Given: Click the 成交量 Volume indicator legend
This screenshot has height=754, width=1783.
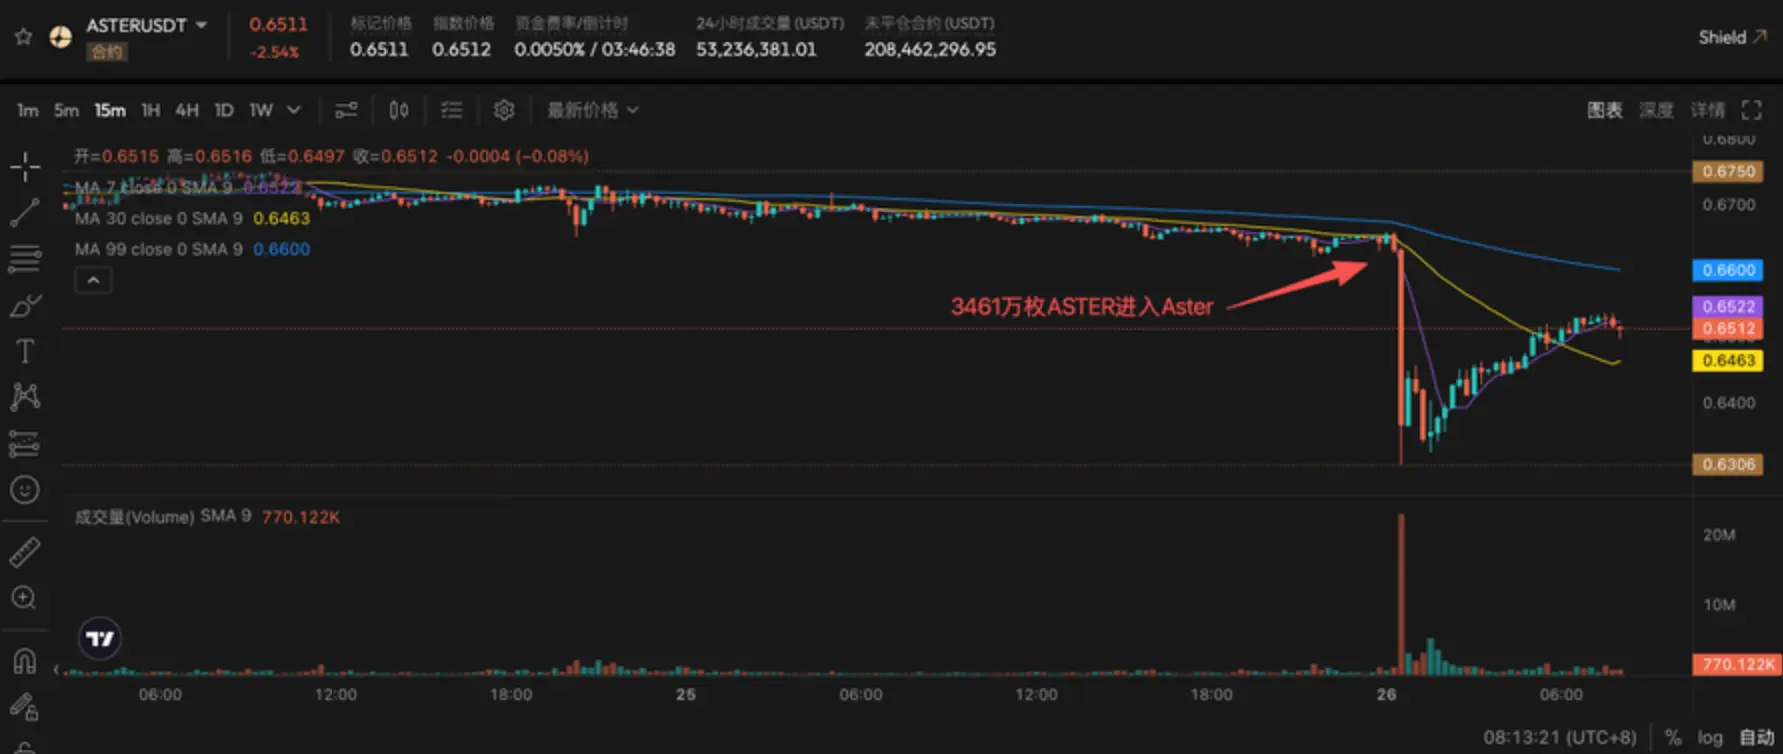Looking at the screenshot, I should tap(207, 517).
